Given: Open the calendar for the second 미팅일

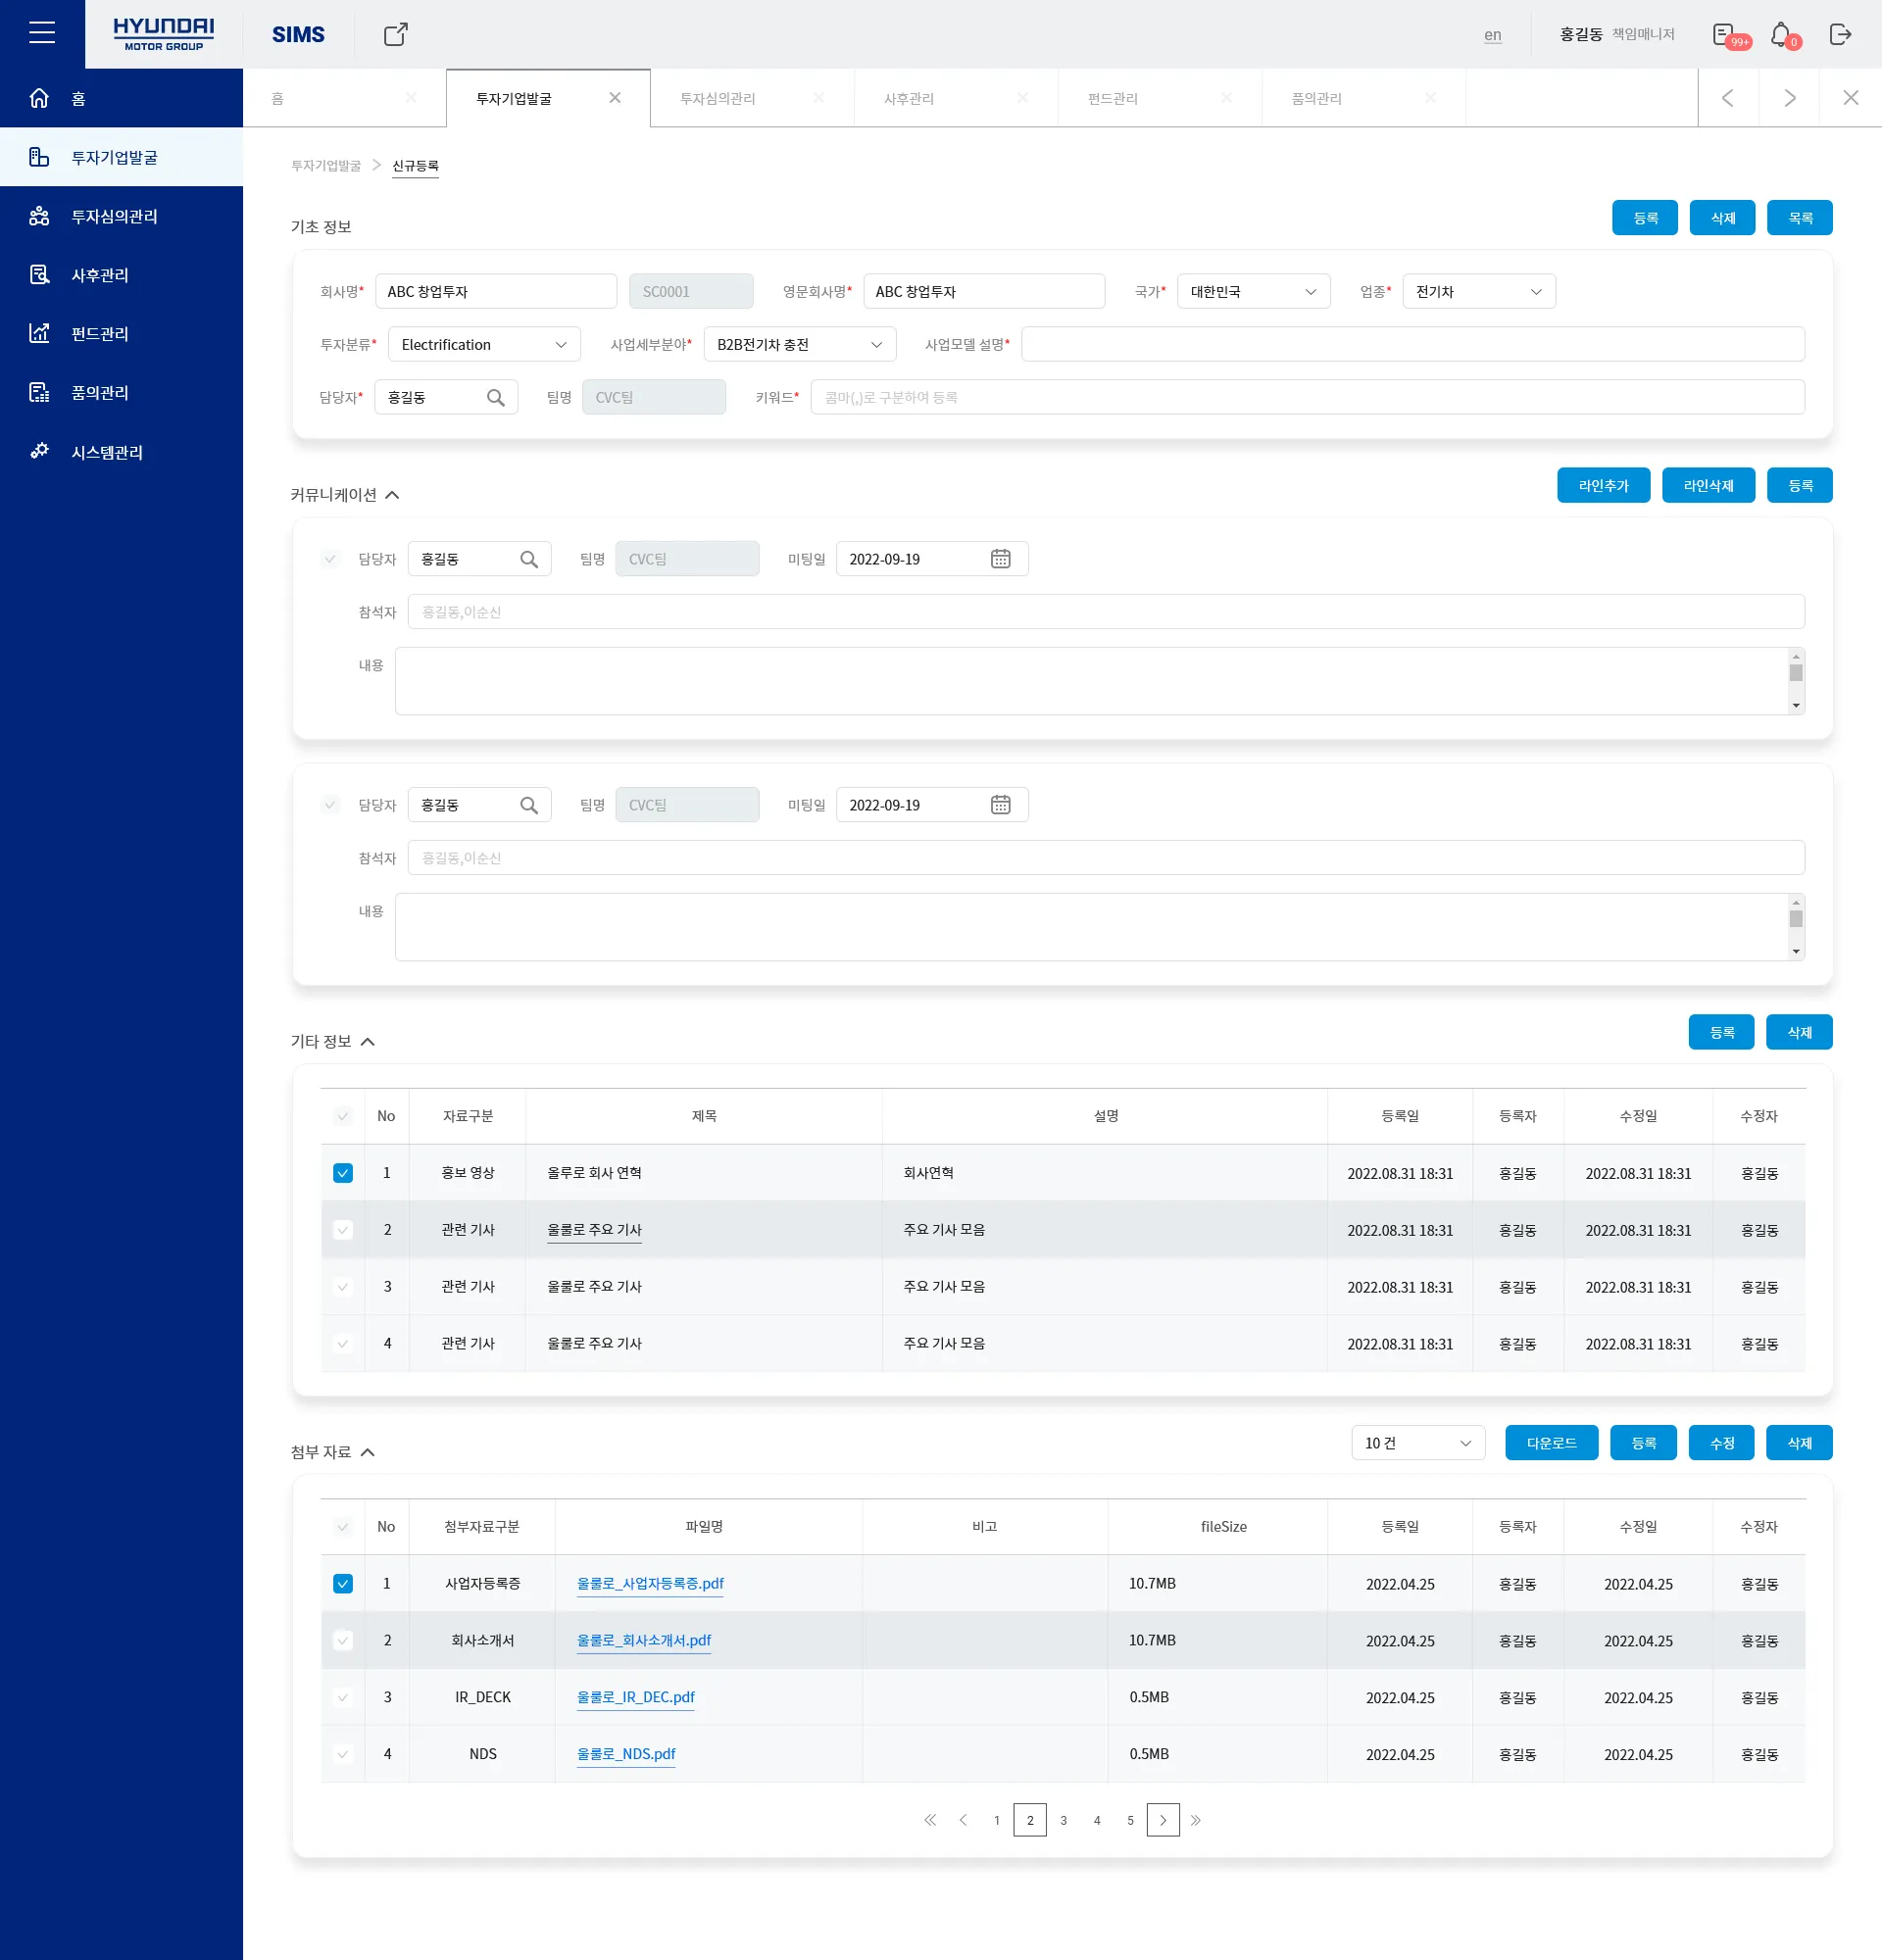Looking at the screenshot, I should tap(1000, 805).
